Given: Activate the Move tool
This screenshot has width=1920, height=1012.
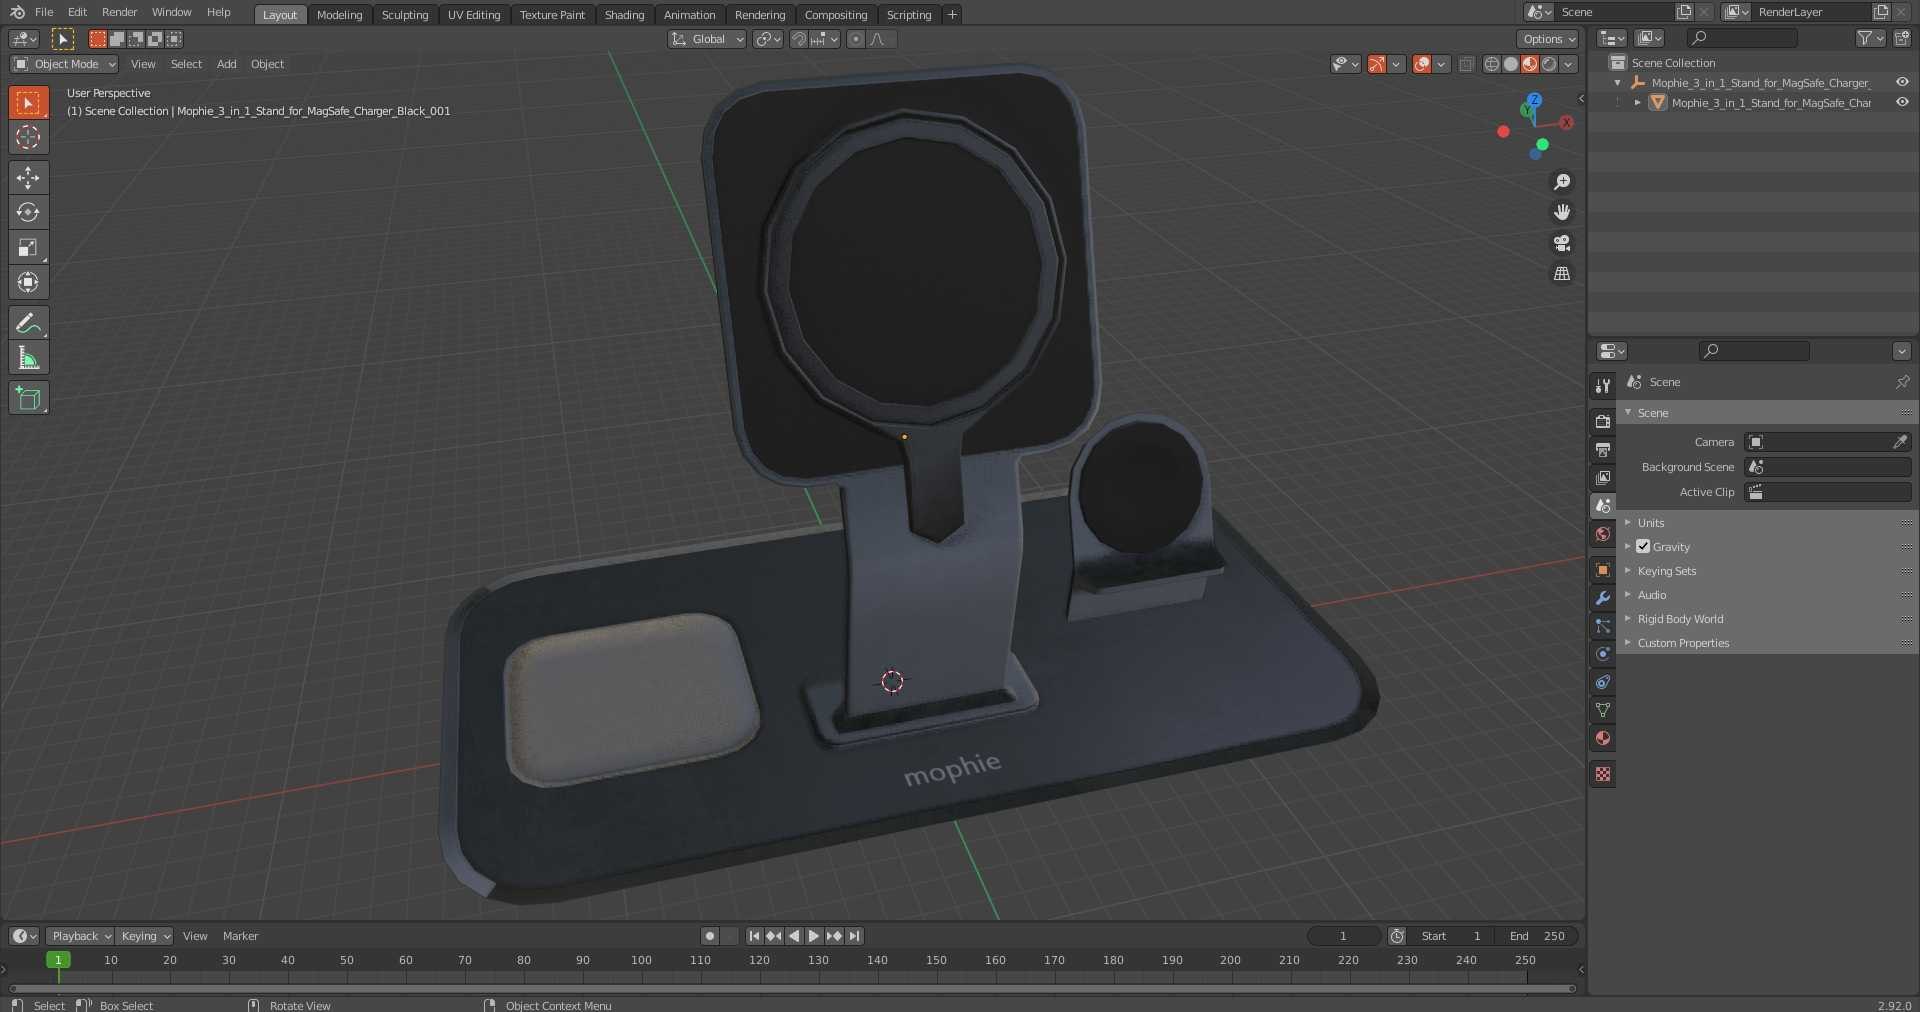Looking at the screenshot, I should click(28, 178).
